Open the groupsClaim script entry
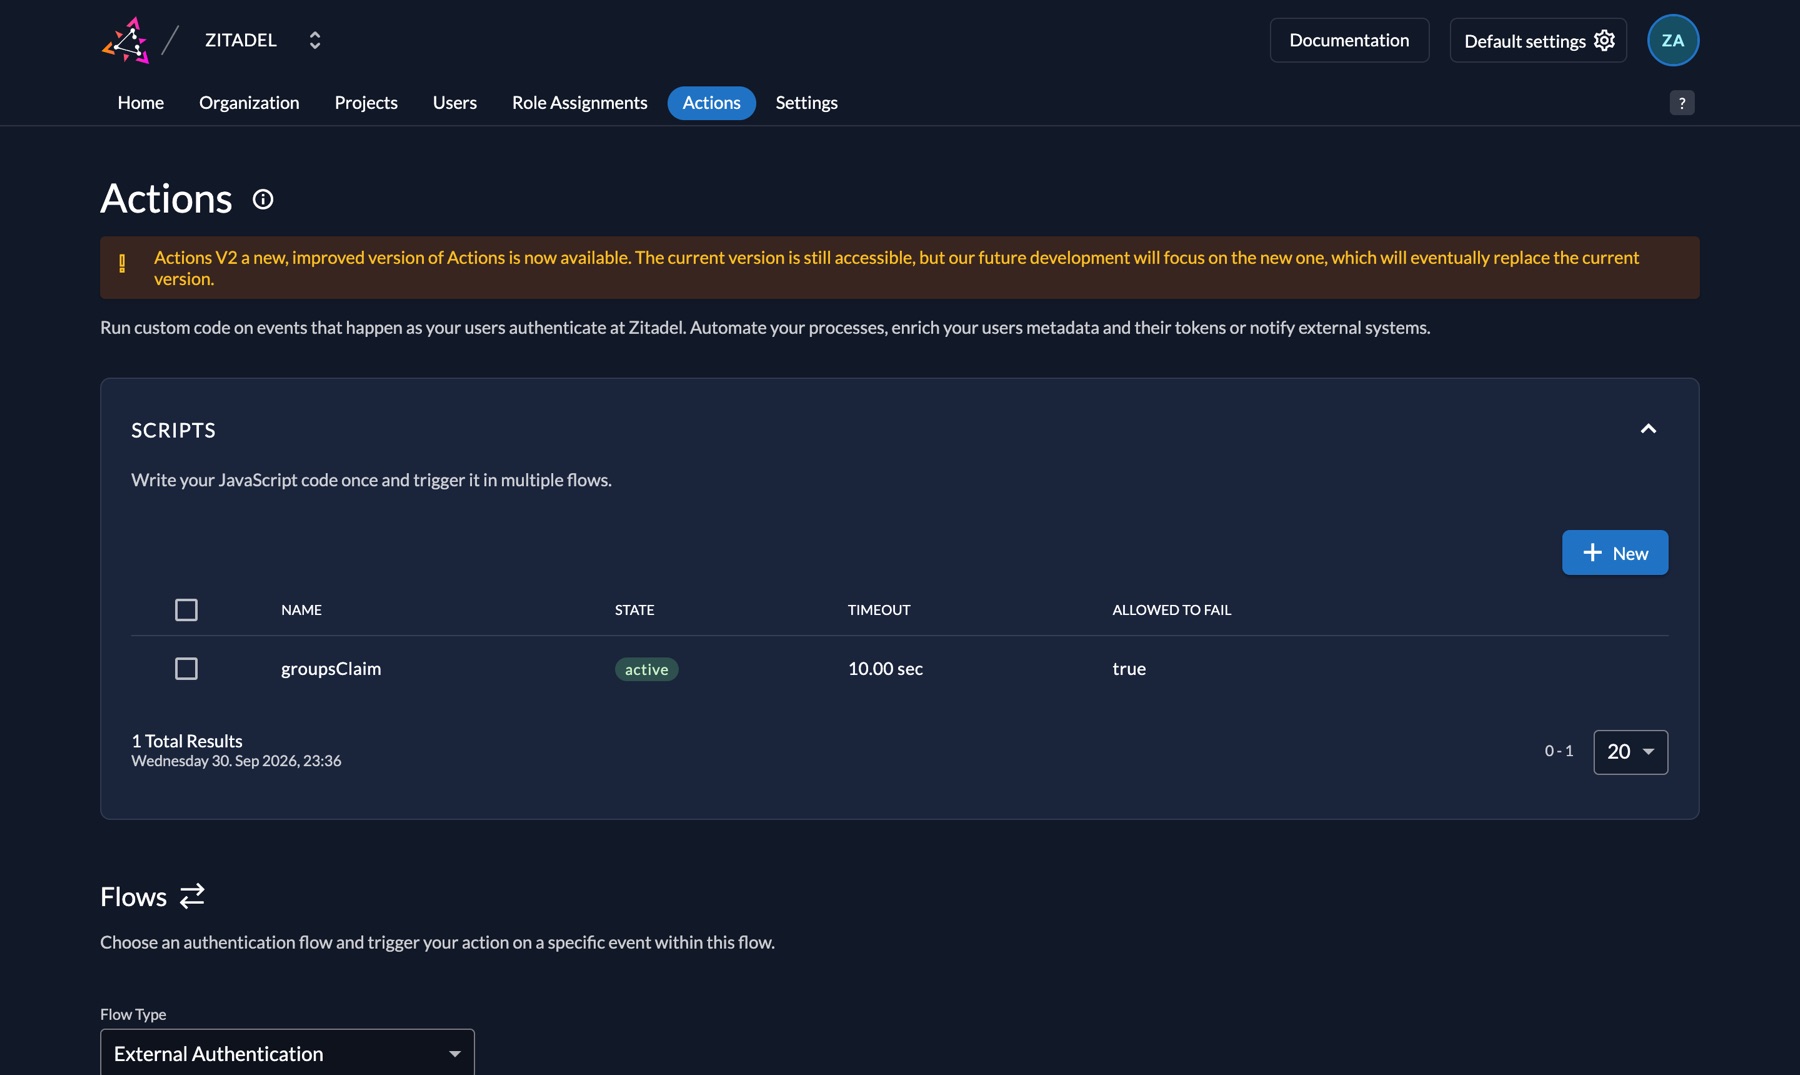Image resolution: width=1800 pixels, height=1075 pixels. coord(331,668)
